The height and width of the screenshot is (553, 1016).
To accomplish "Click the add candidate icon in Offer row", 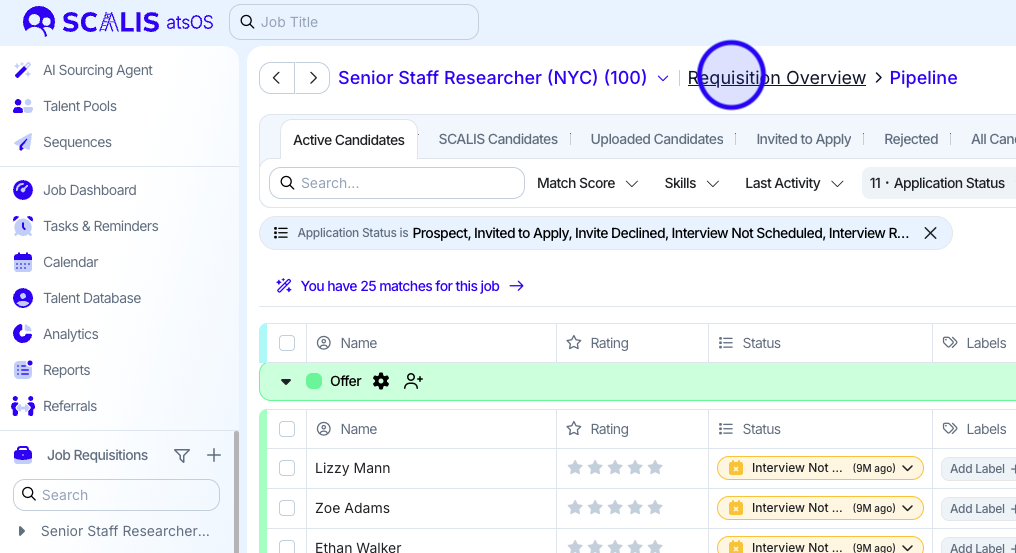I will (x=414, y=381).
